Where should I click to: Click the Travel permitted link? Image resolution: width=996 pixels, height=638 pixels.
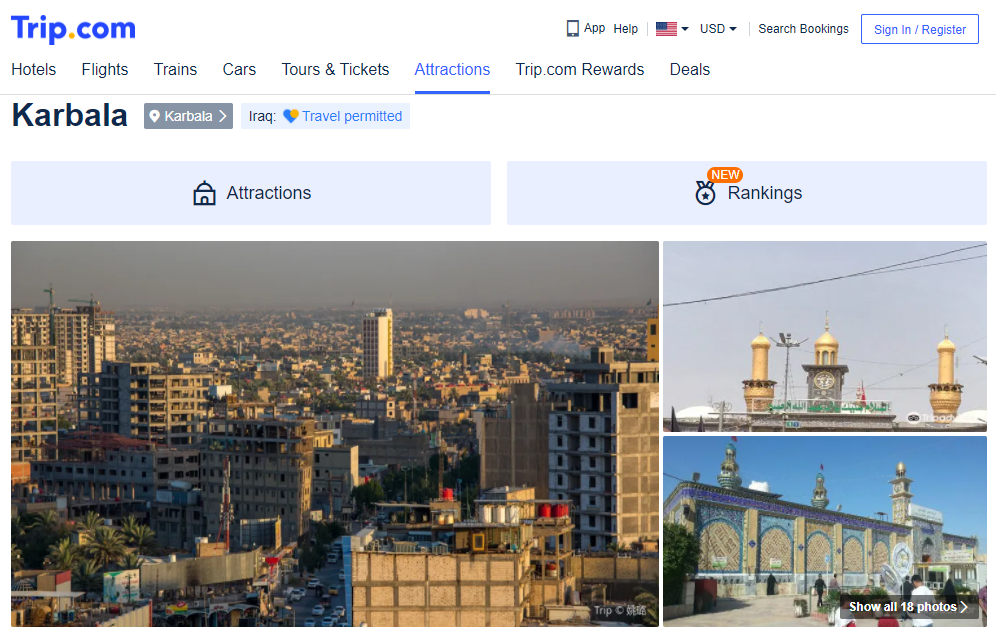(x=352, y=116)
